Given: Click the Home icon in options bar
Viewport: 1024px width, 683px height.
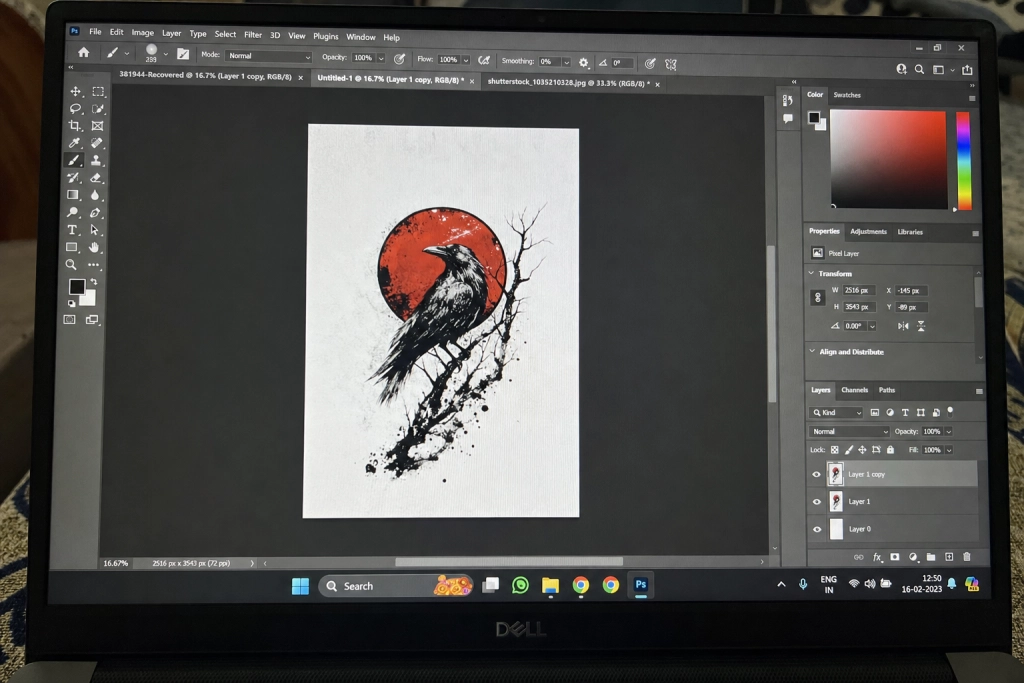Looking at the screenshot, I should coord(84,52).
